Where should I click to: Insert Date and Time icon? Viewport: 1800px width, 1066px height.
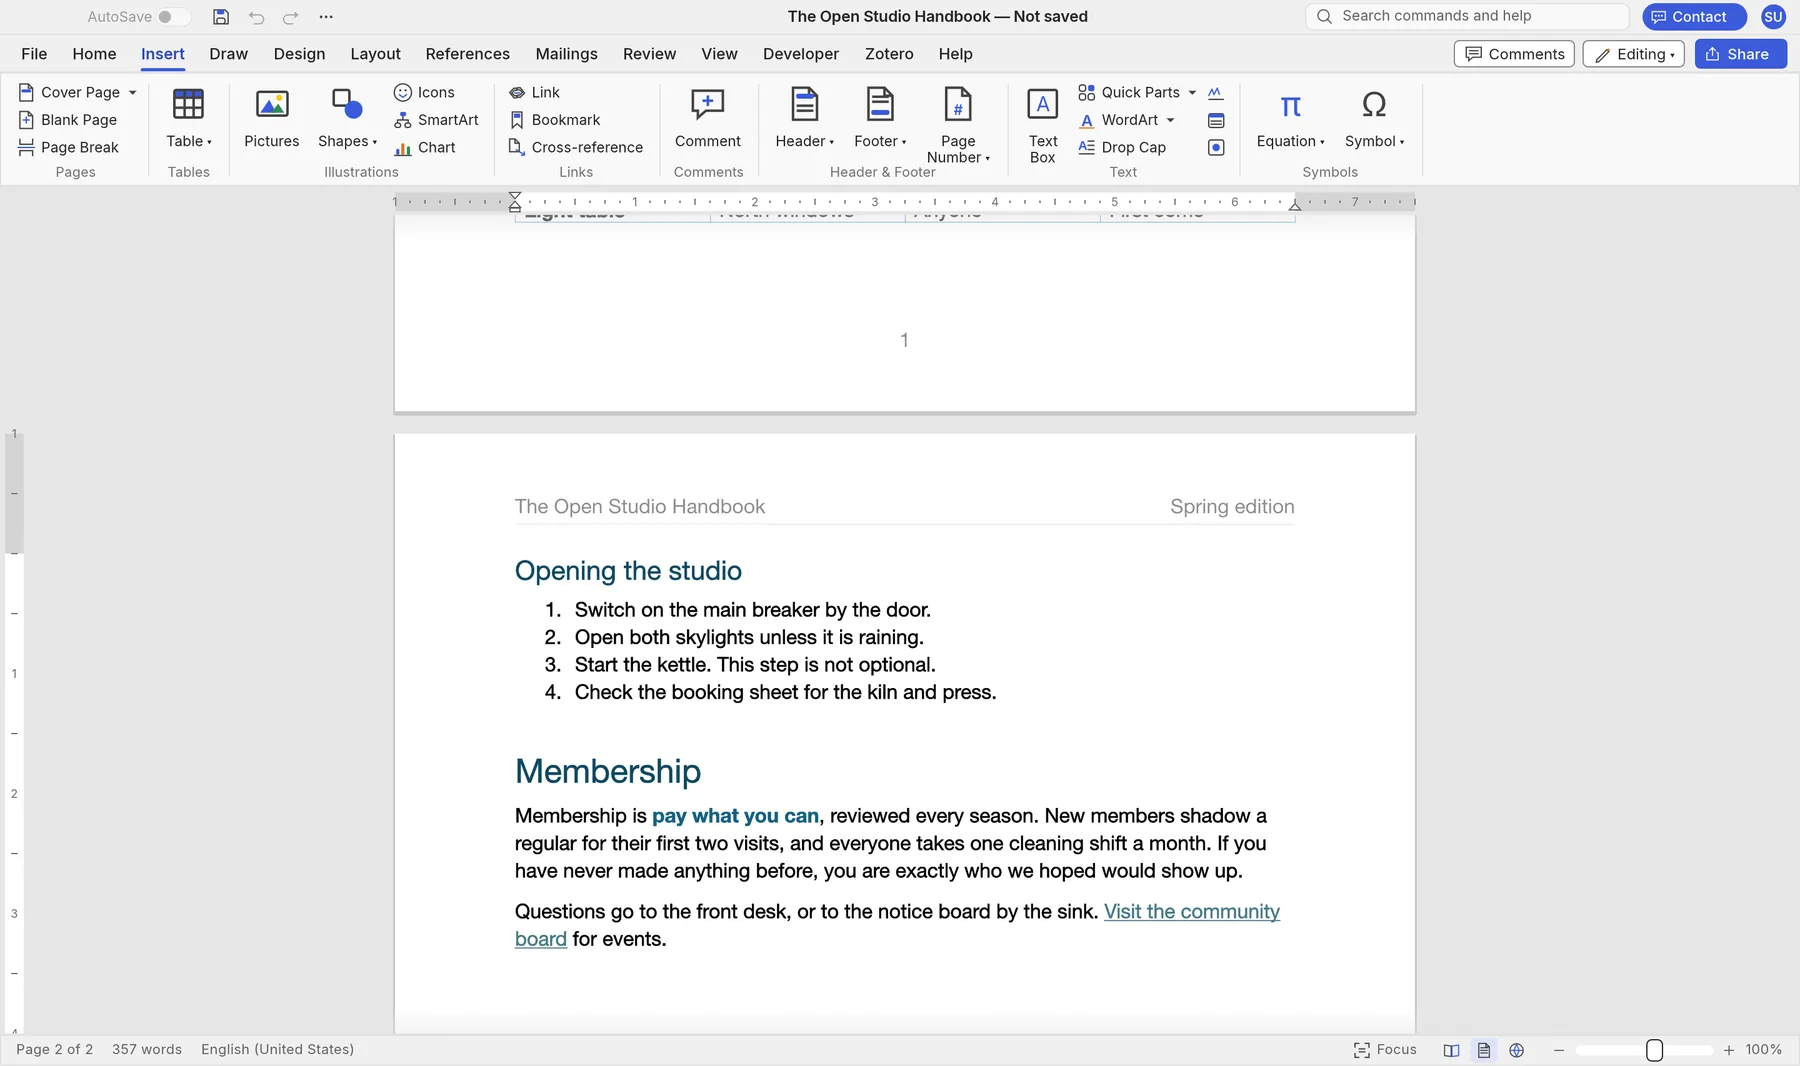tap(1216, 120)
